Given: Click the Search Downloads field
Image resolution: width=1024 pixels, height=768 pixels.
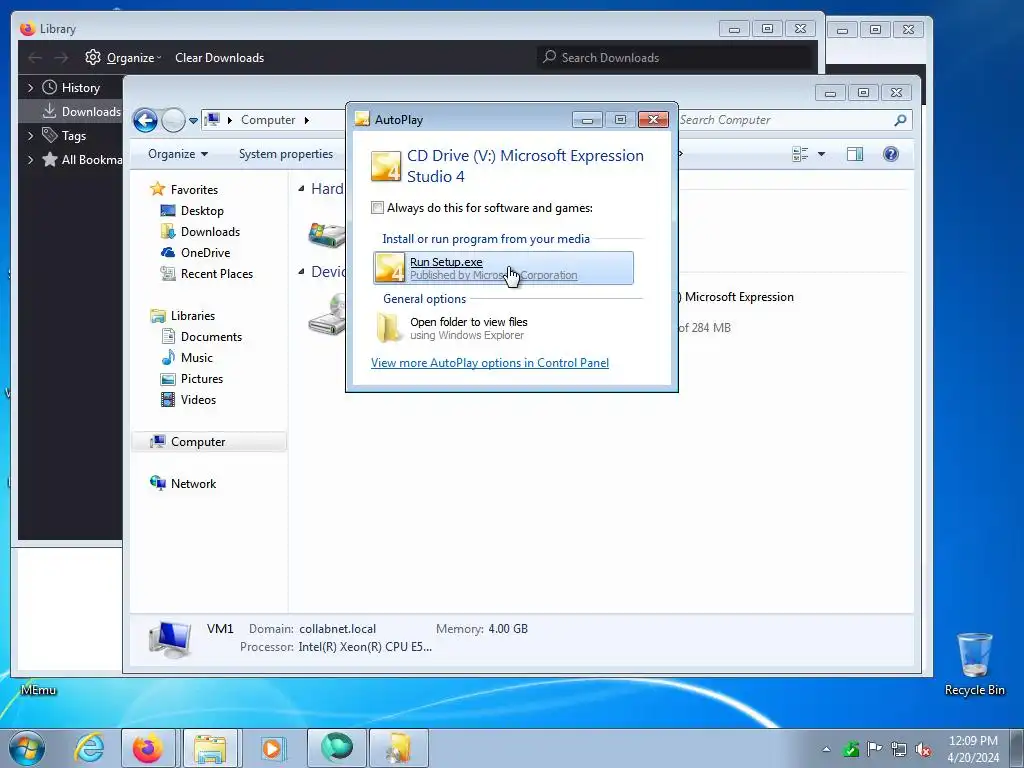Looking at the screenshot, I should [676, 57].
